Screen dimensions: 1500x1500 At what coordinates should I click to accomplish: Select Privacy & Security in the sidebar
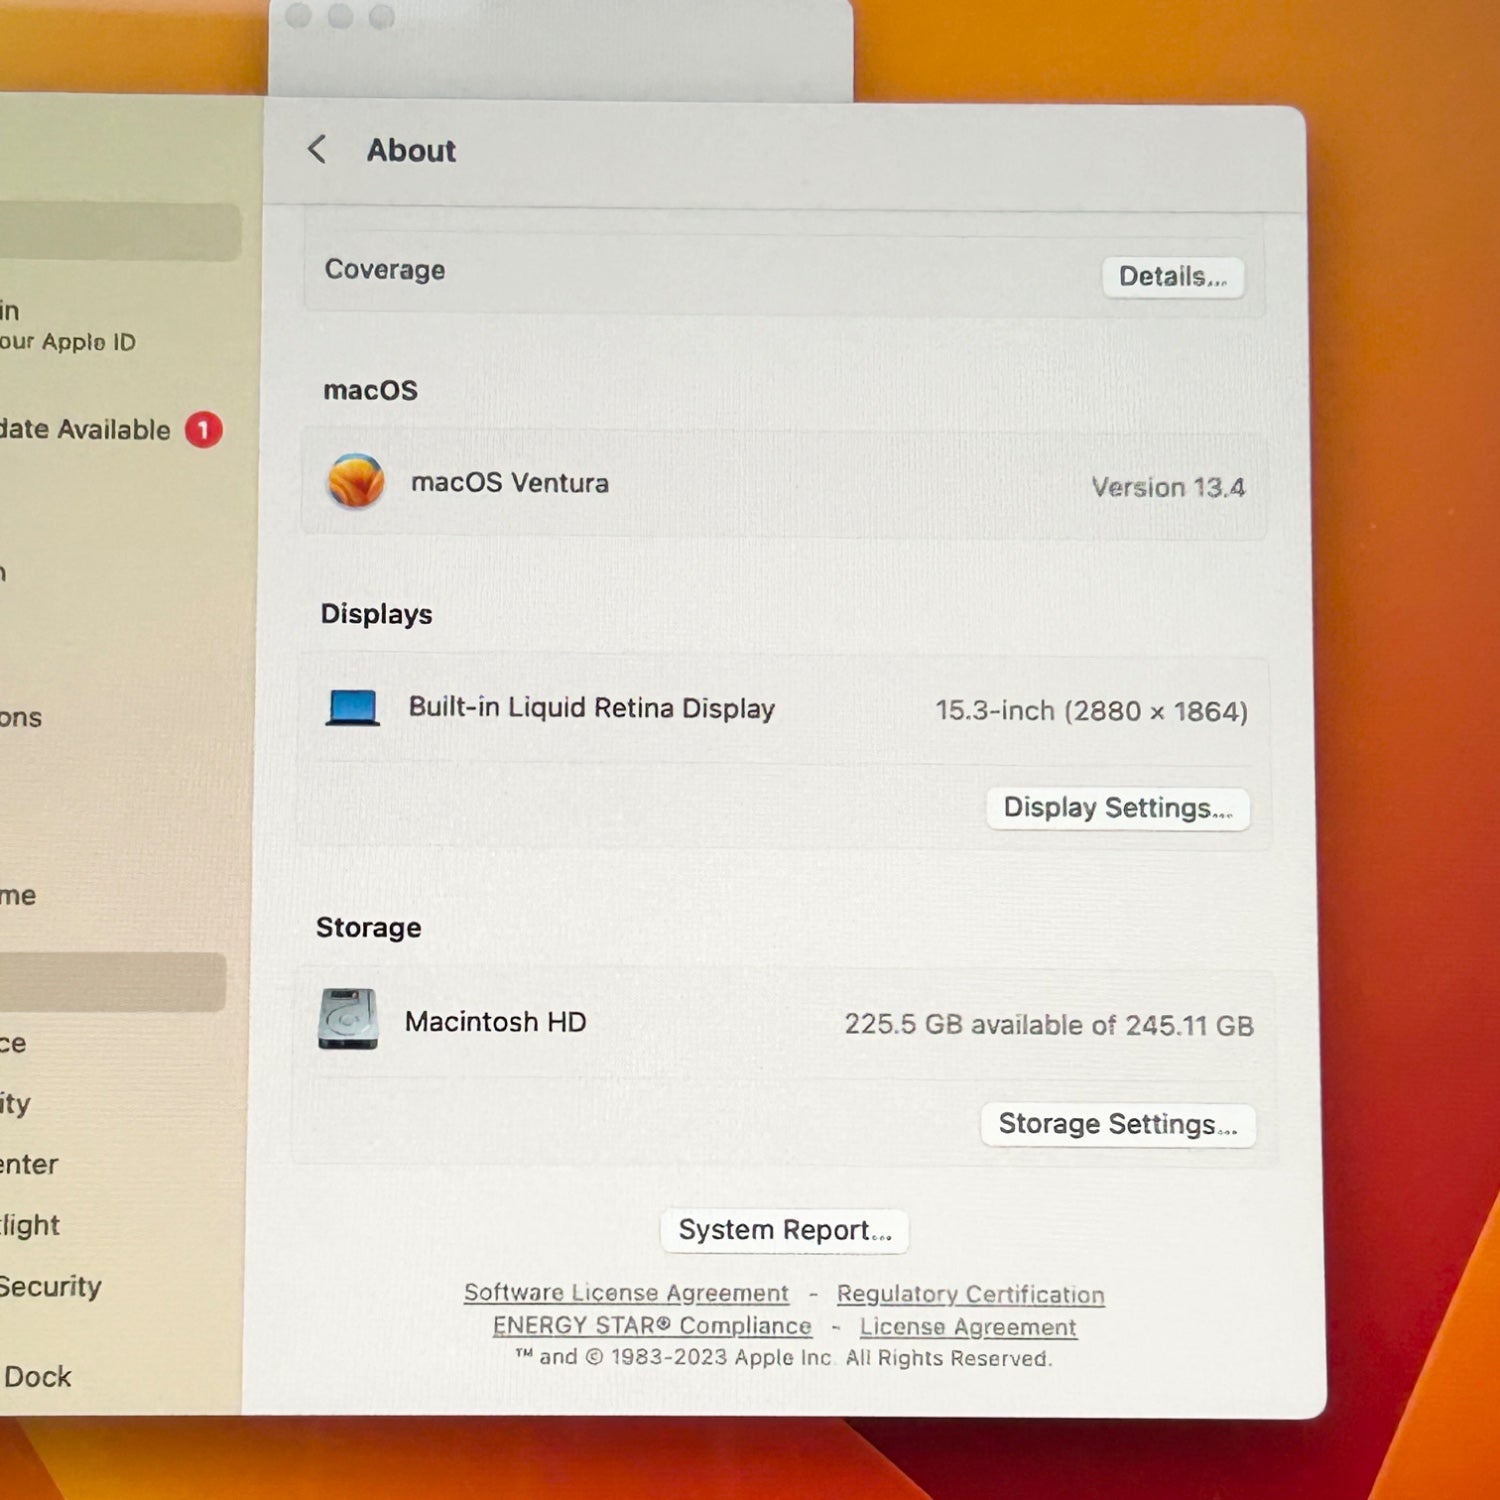pos(50,1287)
